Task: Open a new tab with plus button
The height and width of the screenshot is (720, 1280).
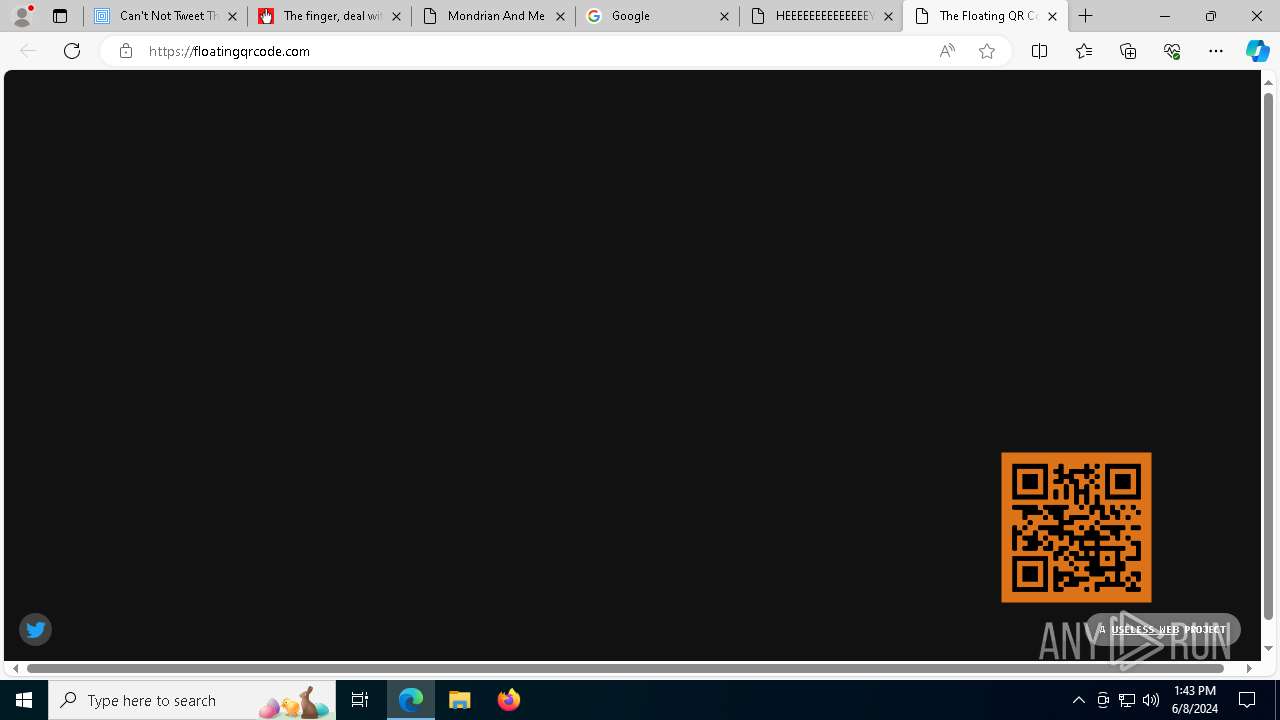Action: (x=1086, y=16)
